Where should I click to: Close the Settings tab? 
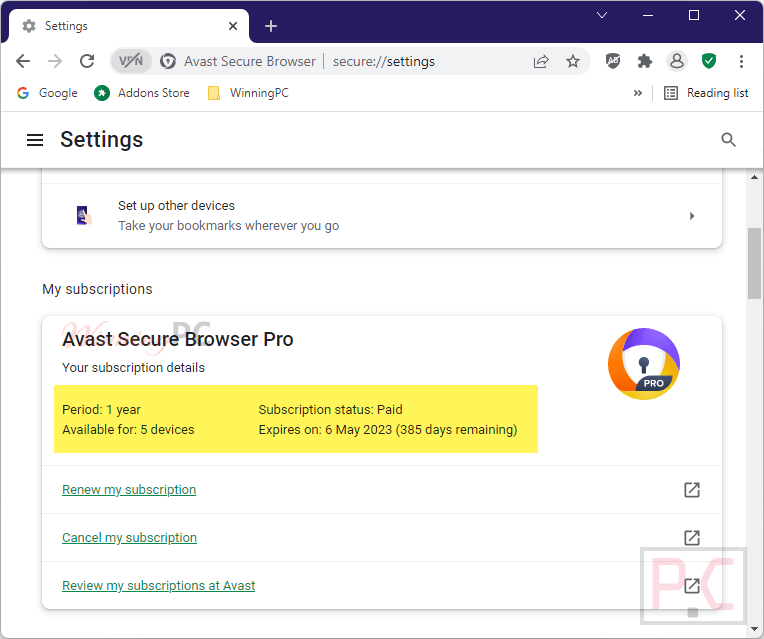tap(233, 26)
